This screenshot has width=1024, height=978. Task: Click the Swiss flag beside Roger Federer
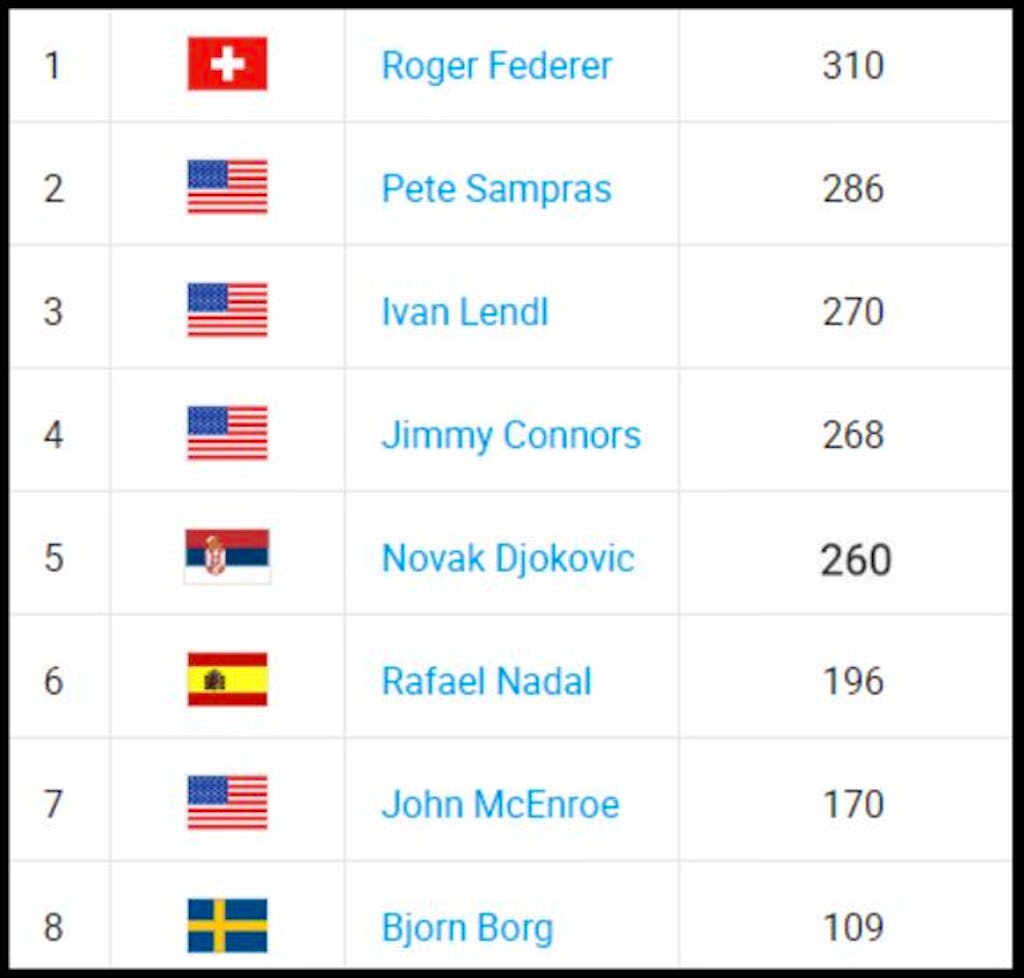pos(227,63)
